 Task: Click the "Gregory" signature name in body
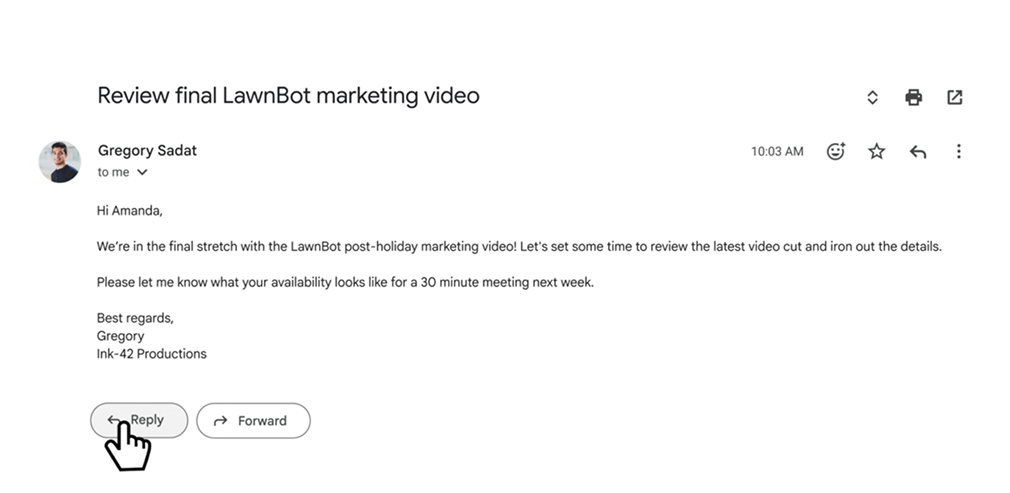tap(120, 336)
